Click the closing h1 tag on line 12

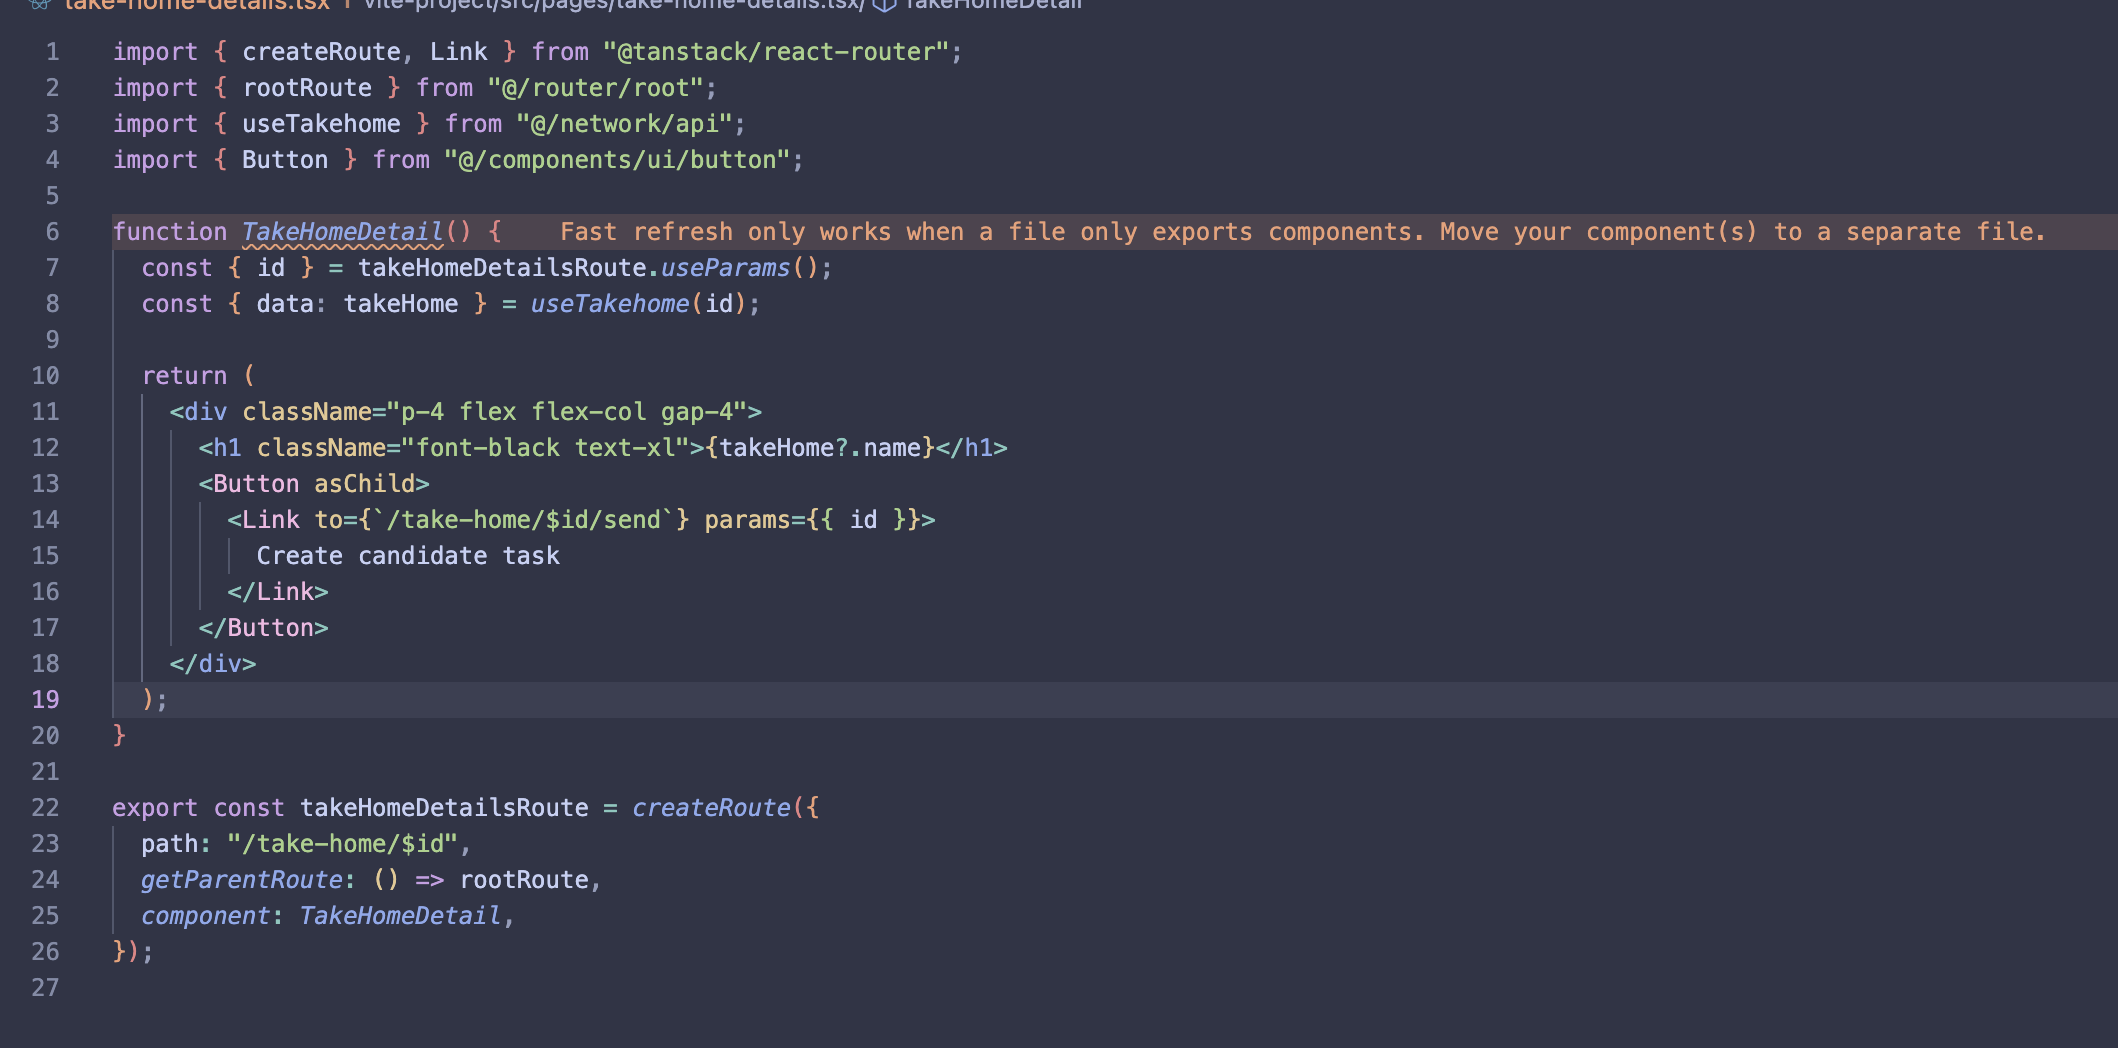tap(972, 448)
